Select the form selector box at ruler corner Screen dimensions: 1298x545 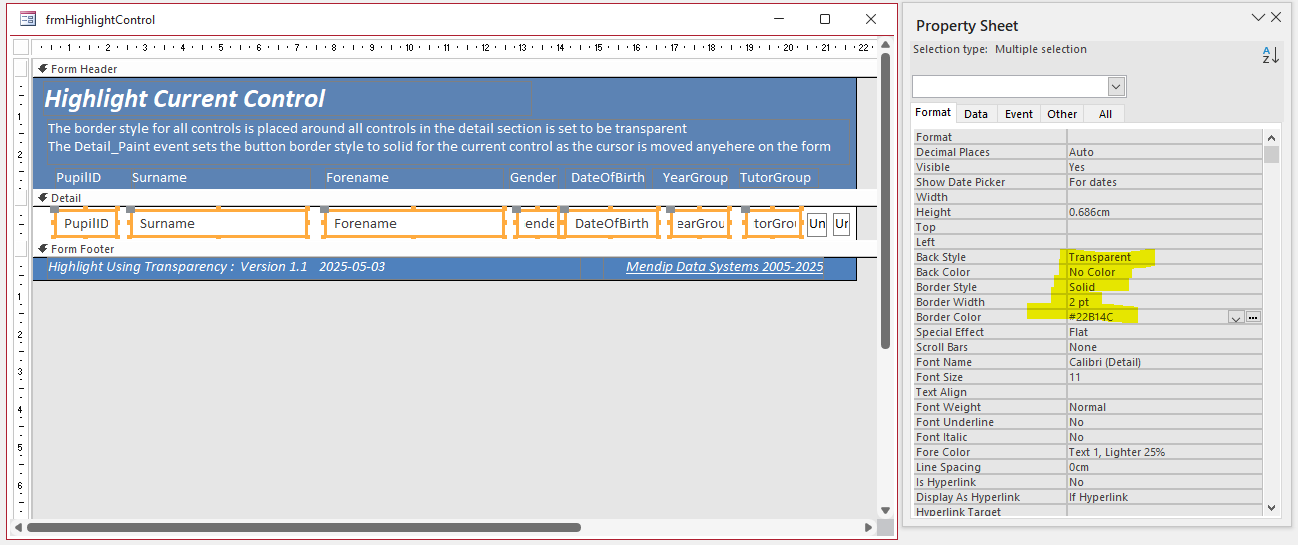[21, 46]
